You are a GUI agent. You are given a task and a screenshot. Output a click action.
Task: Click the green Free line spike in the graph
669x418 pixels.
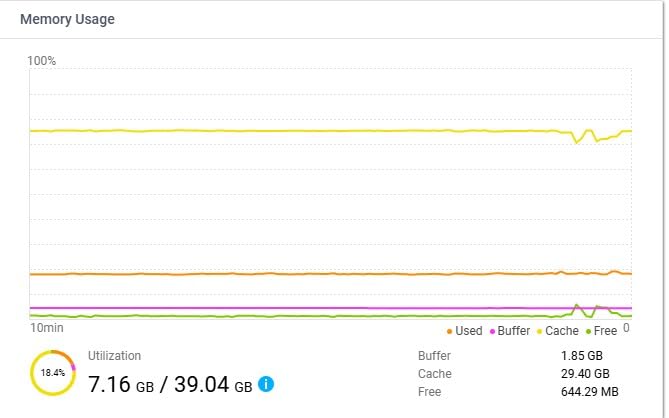click(576, 306)
